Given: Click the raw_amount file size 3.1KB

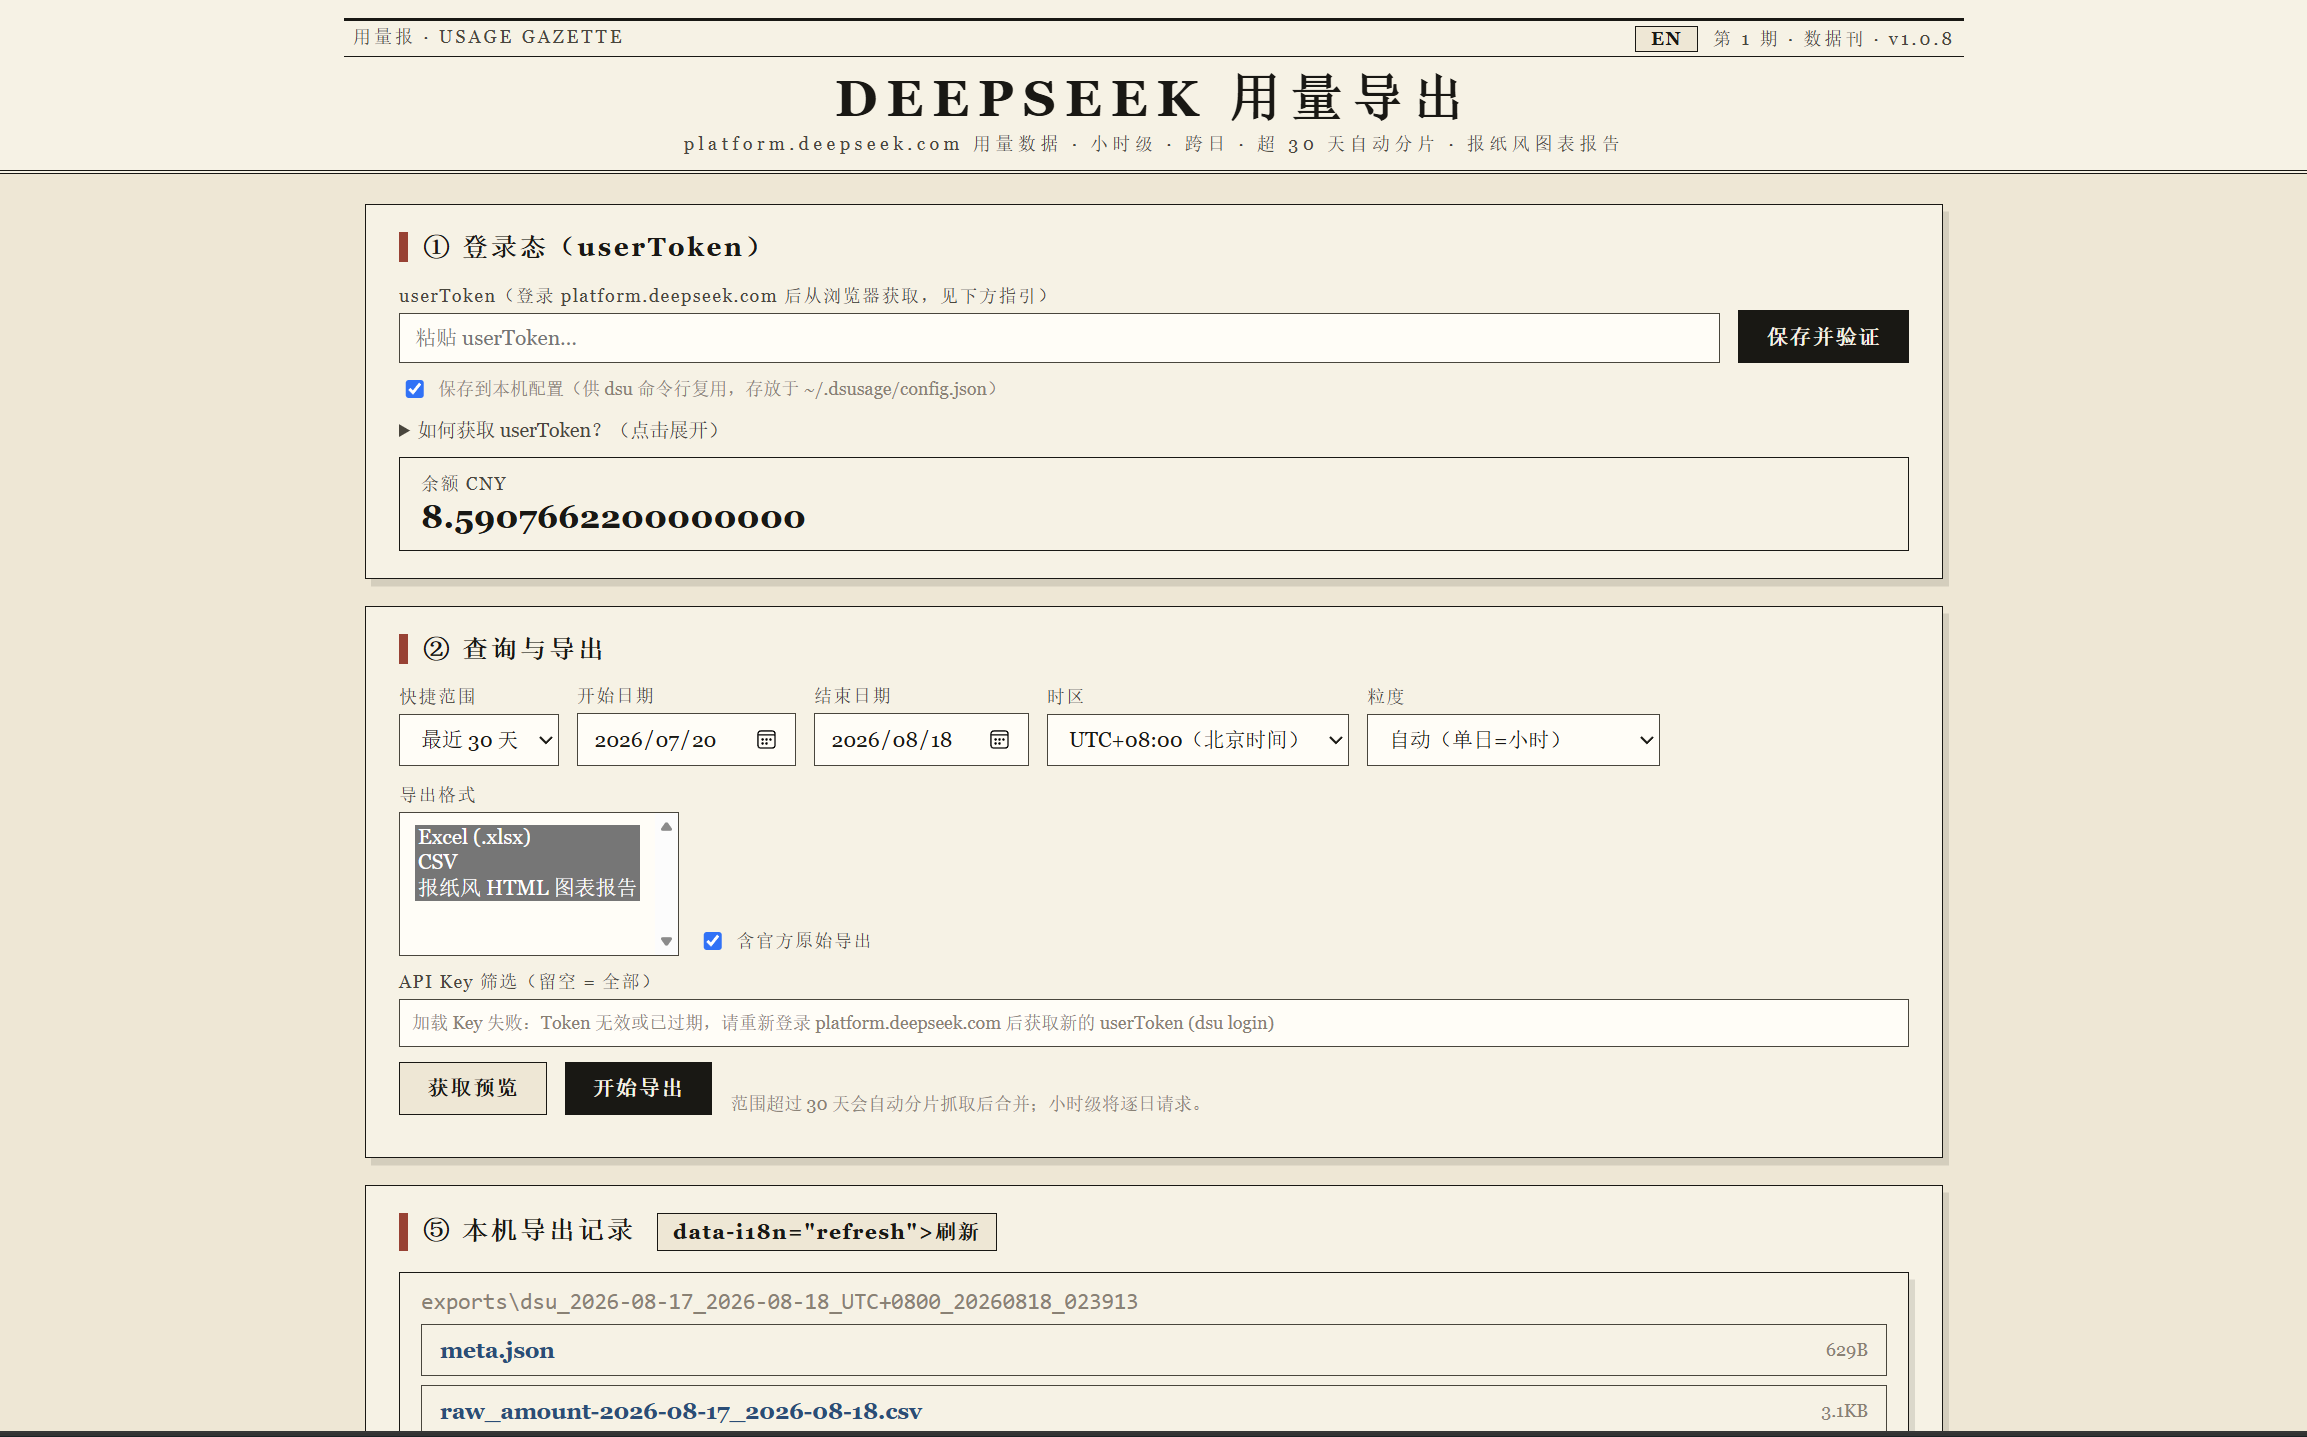Looking at the screenshot, I should 1844,1411.
